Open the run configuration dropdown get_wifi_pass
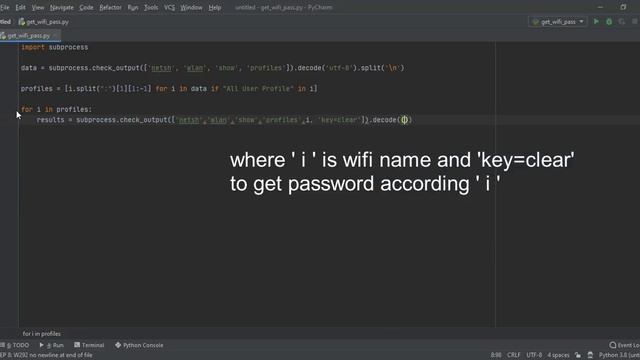 tap(558, 22)
